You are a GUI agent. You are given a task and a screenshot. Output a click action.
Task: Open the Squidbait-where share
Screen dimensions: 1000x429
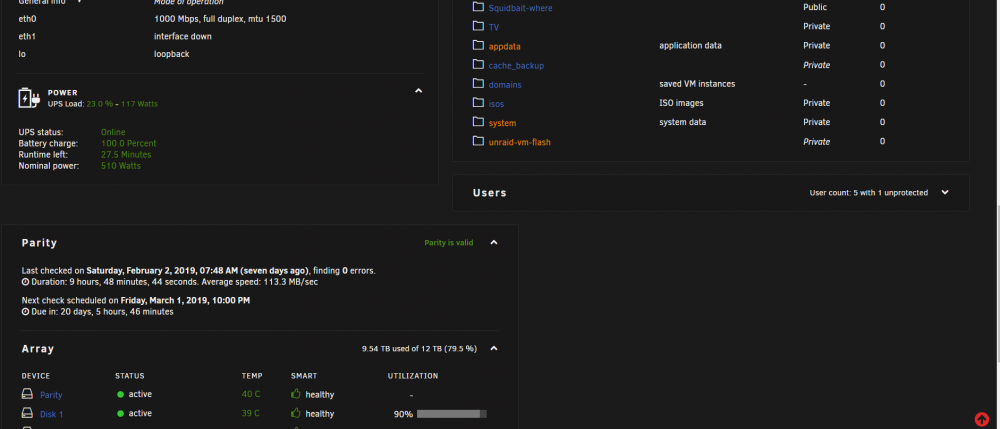point(520,8)
